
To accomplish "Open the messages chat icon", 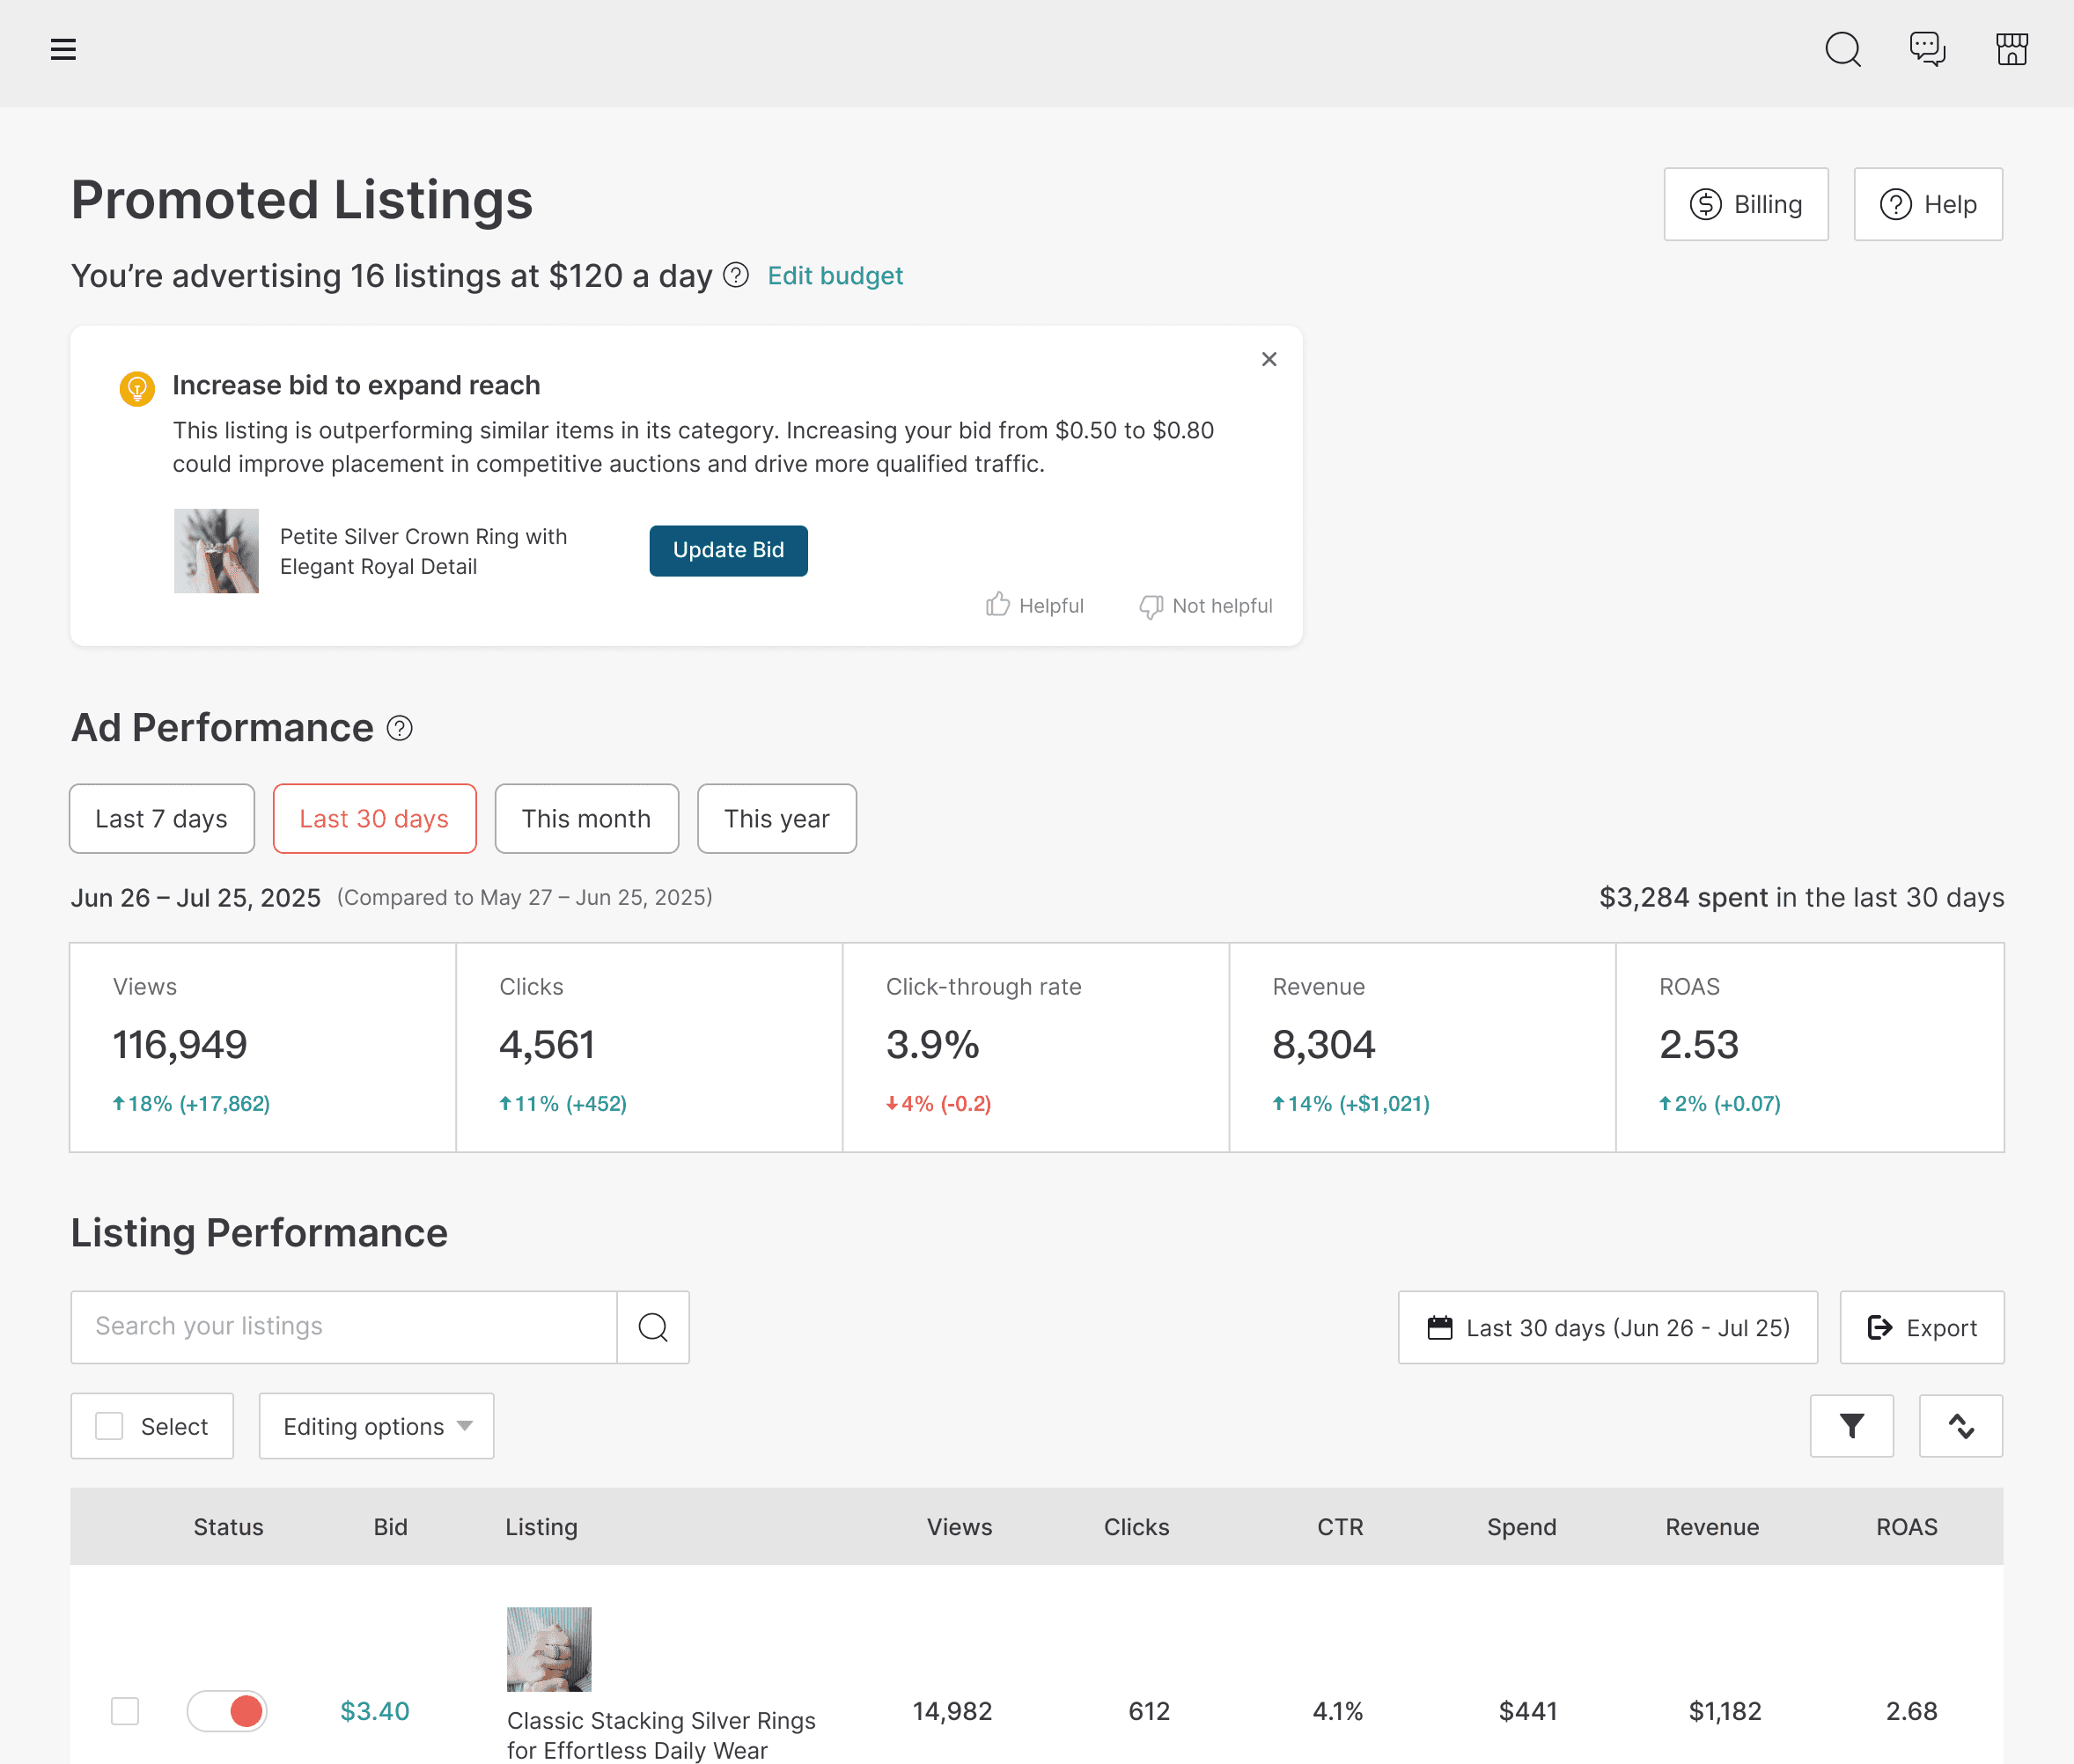I will [1926, 49].
